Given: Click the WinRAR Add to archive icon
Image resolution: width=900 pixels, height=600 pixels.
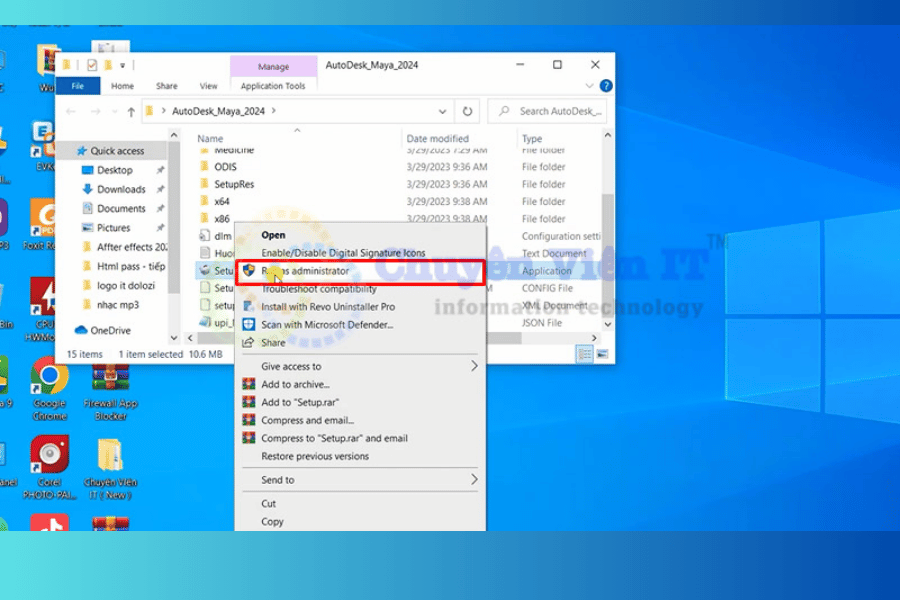Looking at the screenshot, I should (x=249, y=384).
